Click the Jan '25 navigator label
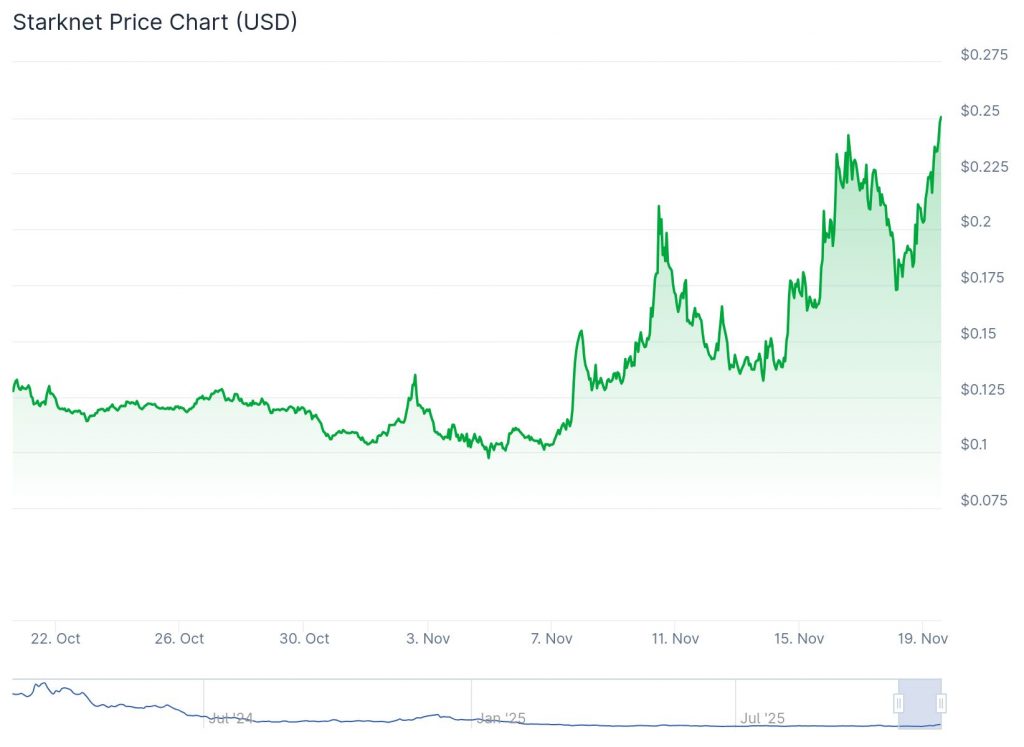 [x=499, y=718]
